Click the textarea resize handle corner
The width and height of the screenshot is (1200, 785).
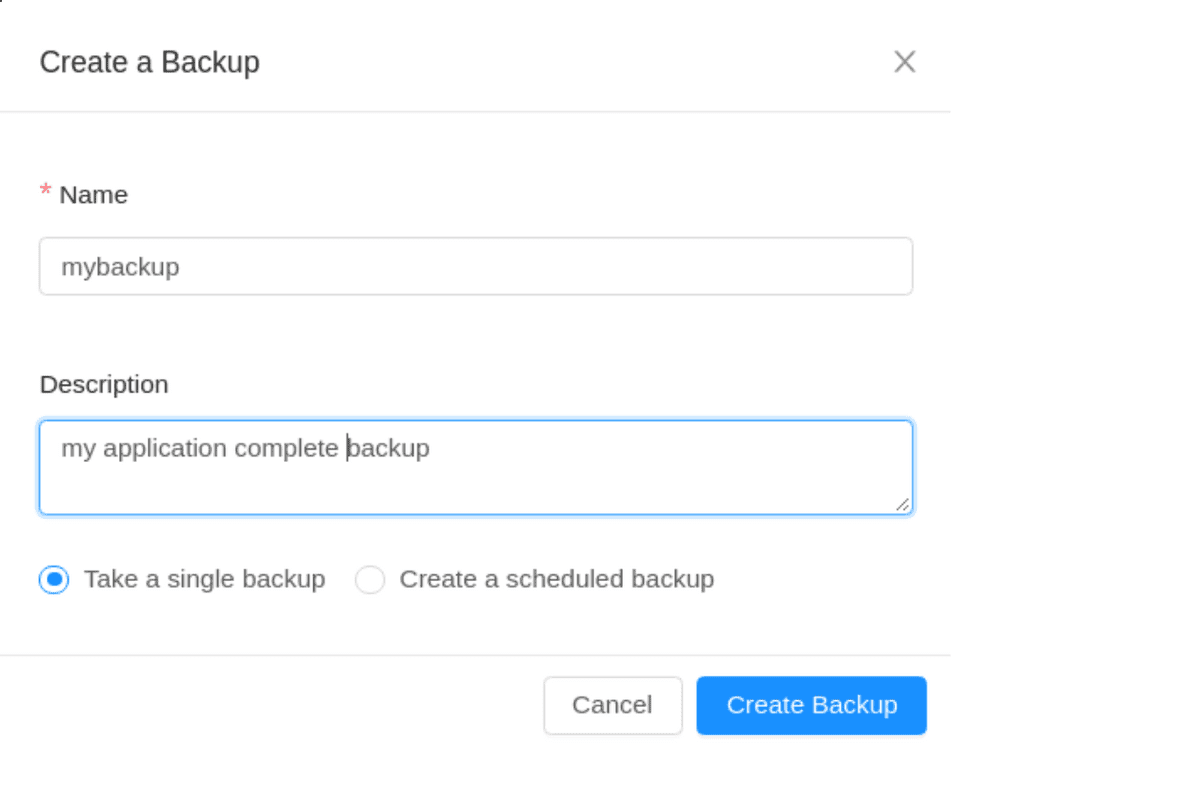(903, 505)
